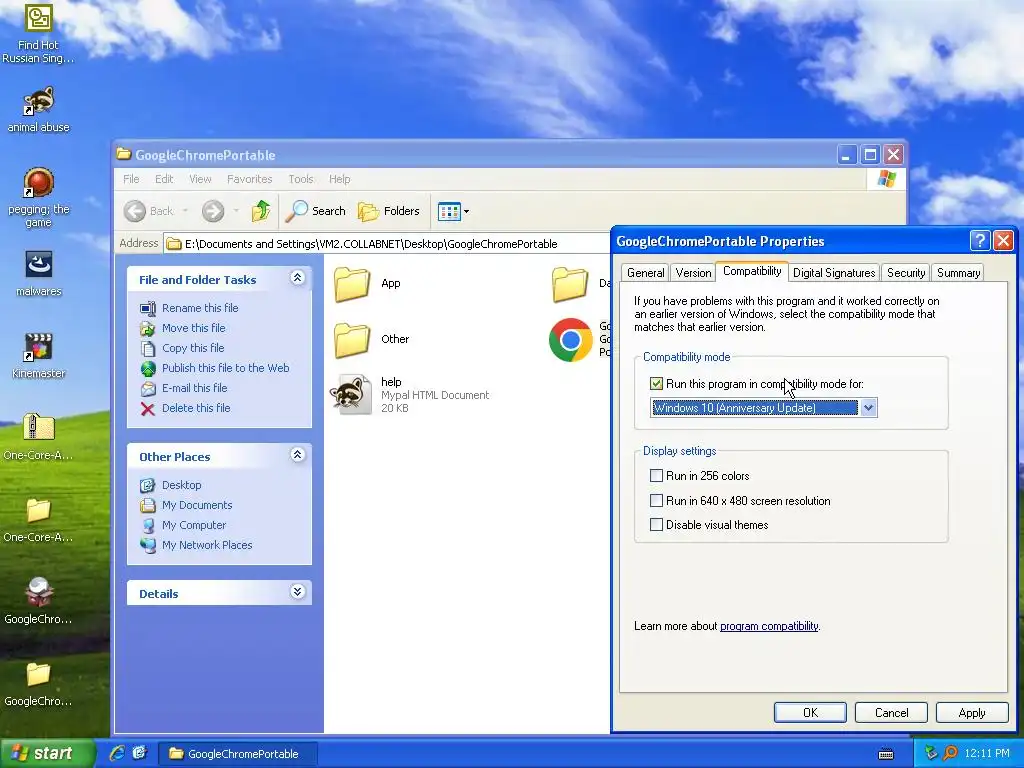Click Publish this file to the Web
1024x768 pixels.
pyautogui.click(x=225, y=368)
